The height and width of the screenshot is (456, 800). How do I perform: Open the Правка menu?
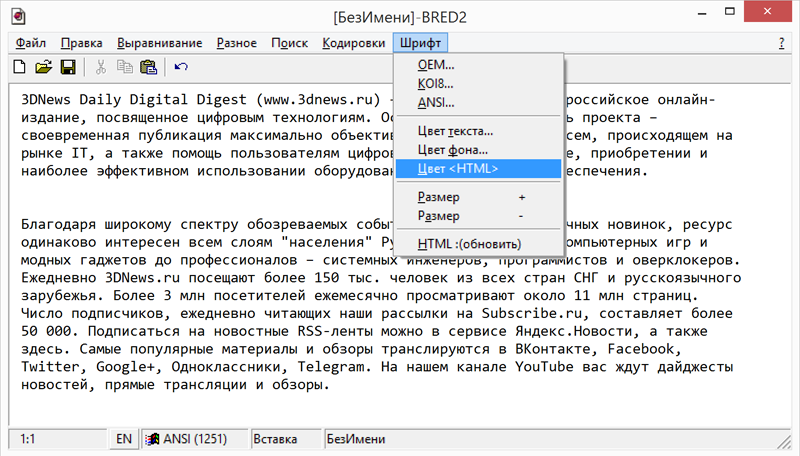coord(82,43)
